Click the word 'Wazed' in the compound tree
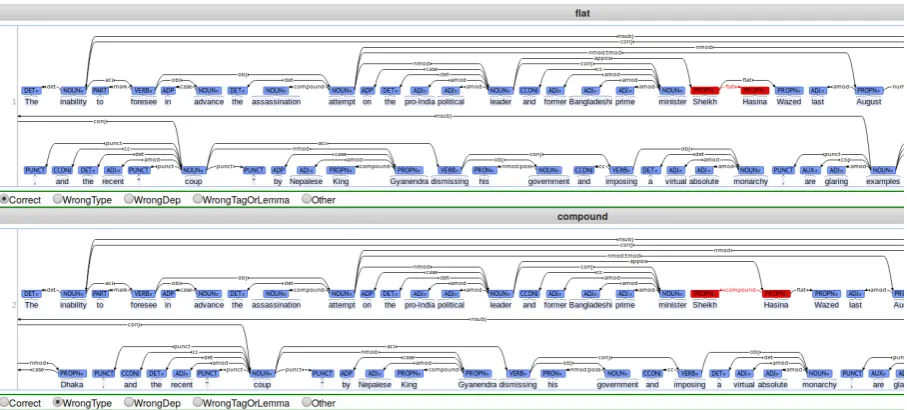The height and width of the screenshot is (410, 907). (x=827, y=304)
